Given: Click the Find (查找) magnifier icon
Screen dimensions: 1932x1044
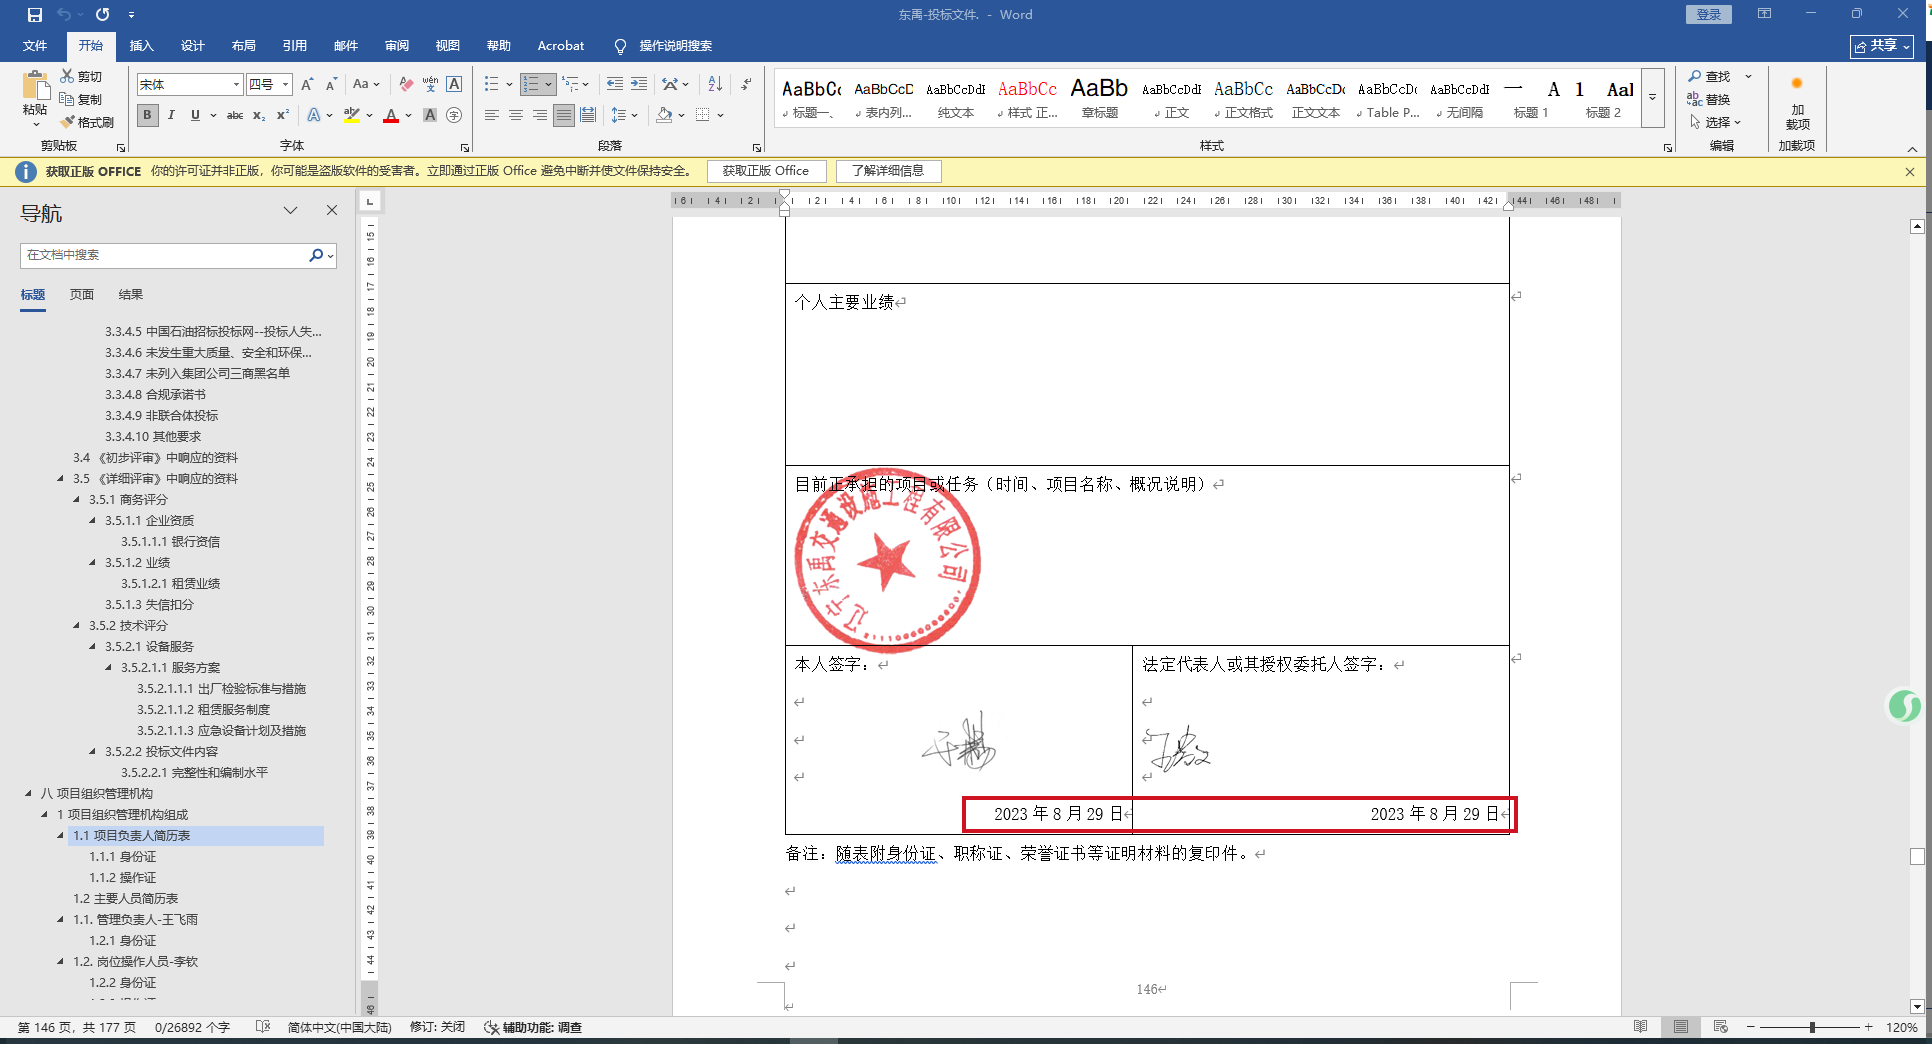Looking at the screenshot, I should coord(1695,76).
